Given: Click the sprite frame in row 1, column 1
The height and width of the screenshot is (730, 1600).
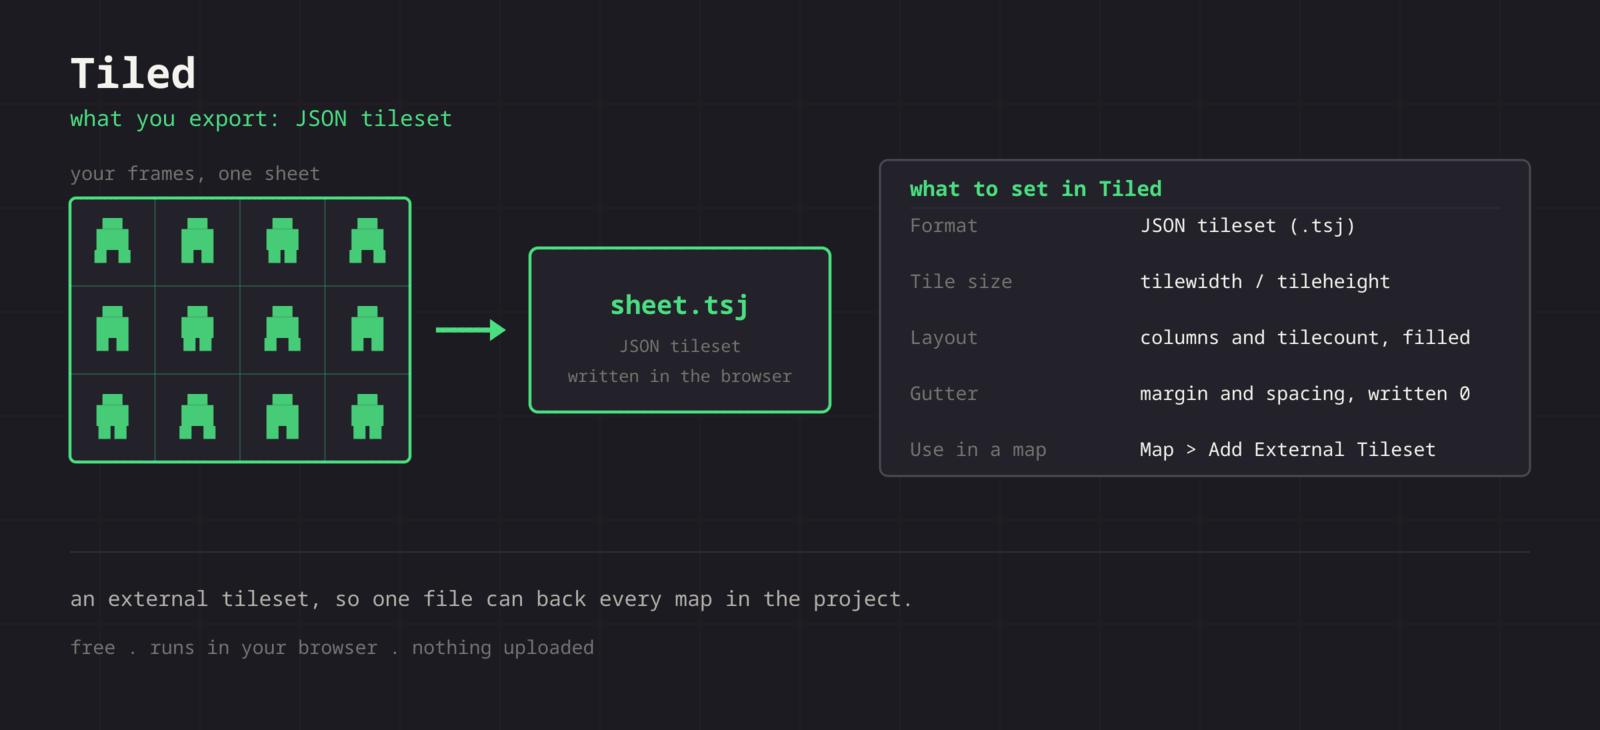Looking at the screenshot, I should pos(113,242).
